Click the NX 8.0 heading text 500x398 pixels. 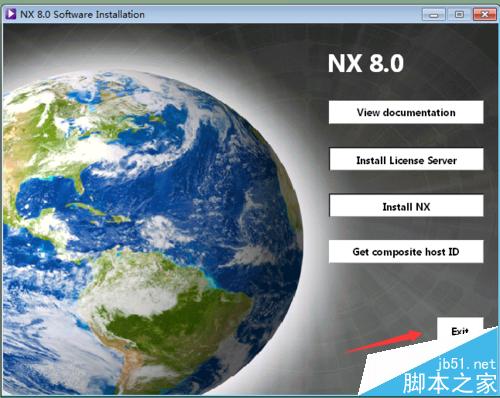pyautogui.click(x=366, y=63)
